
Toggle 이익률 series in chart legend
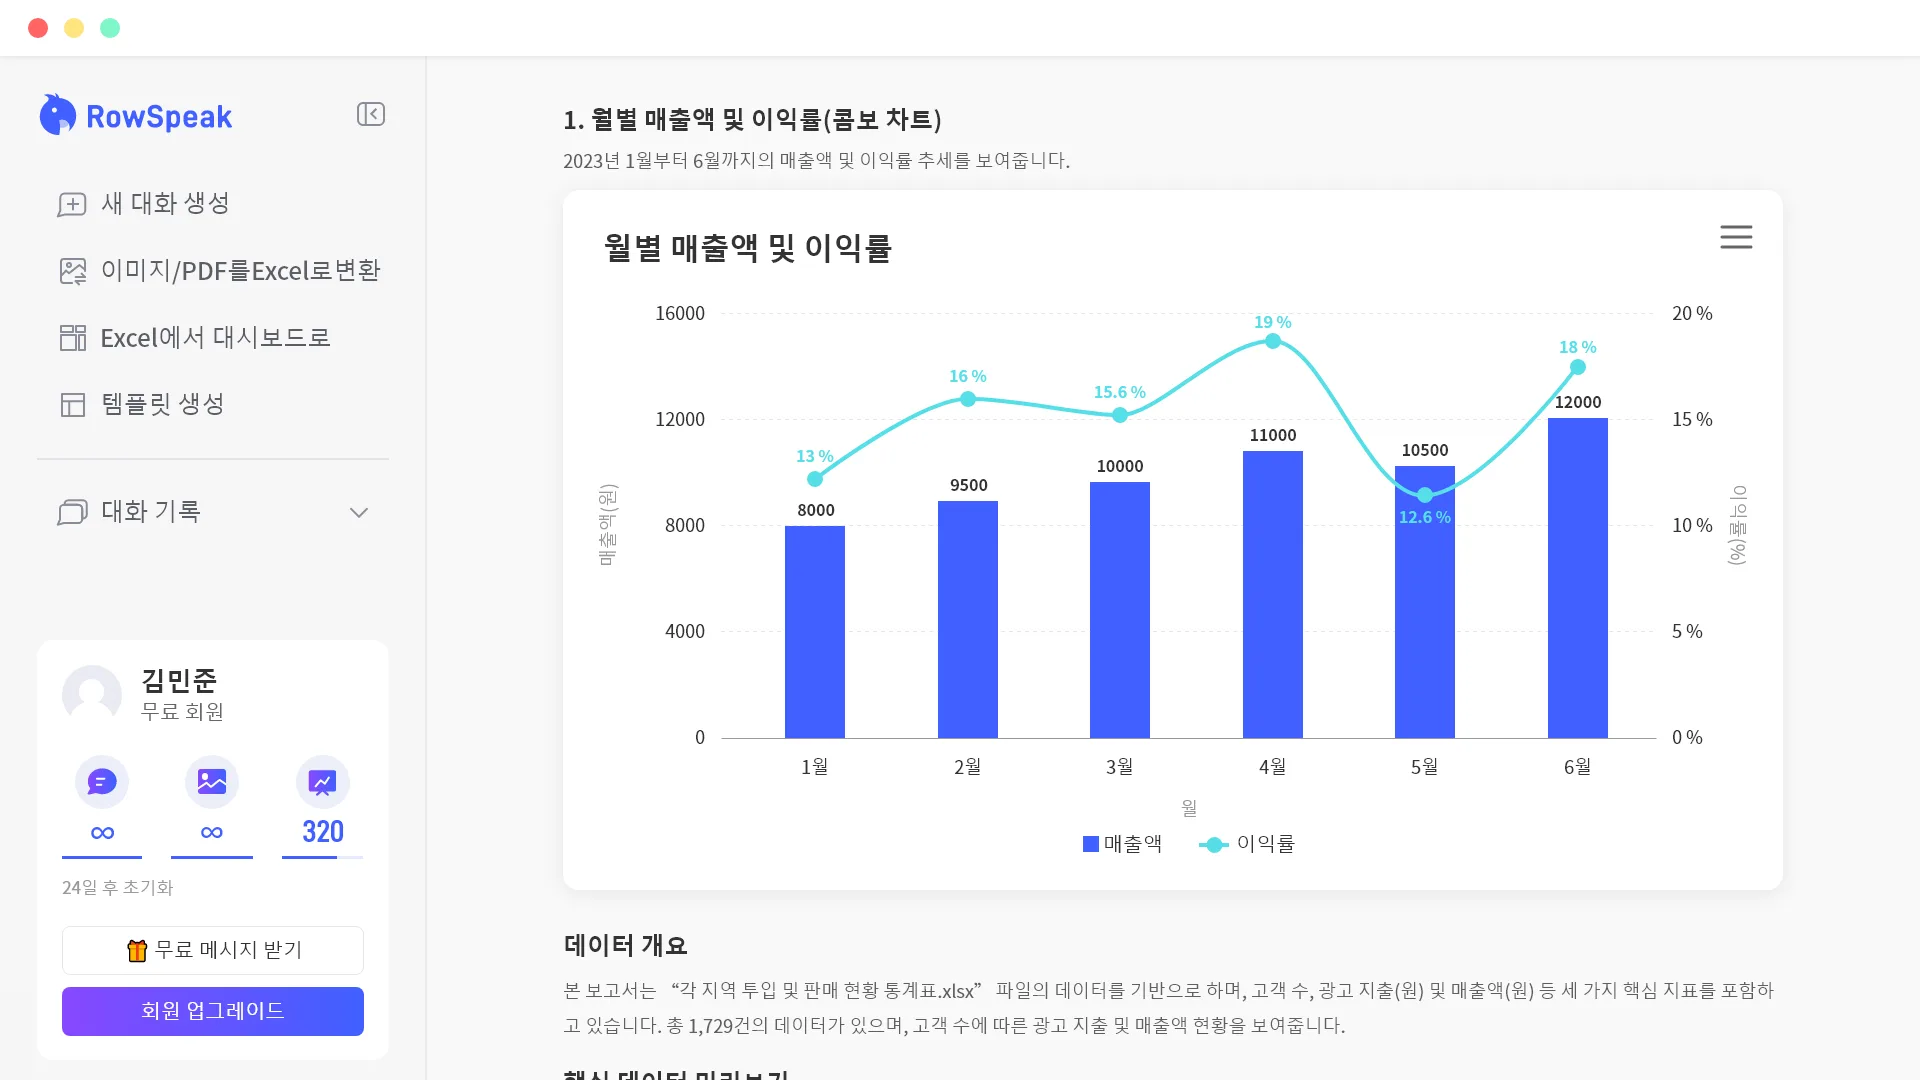tap(1247, 844)
